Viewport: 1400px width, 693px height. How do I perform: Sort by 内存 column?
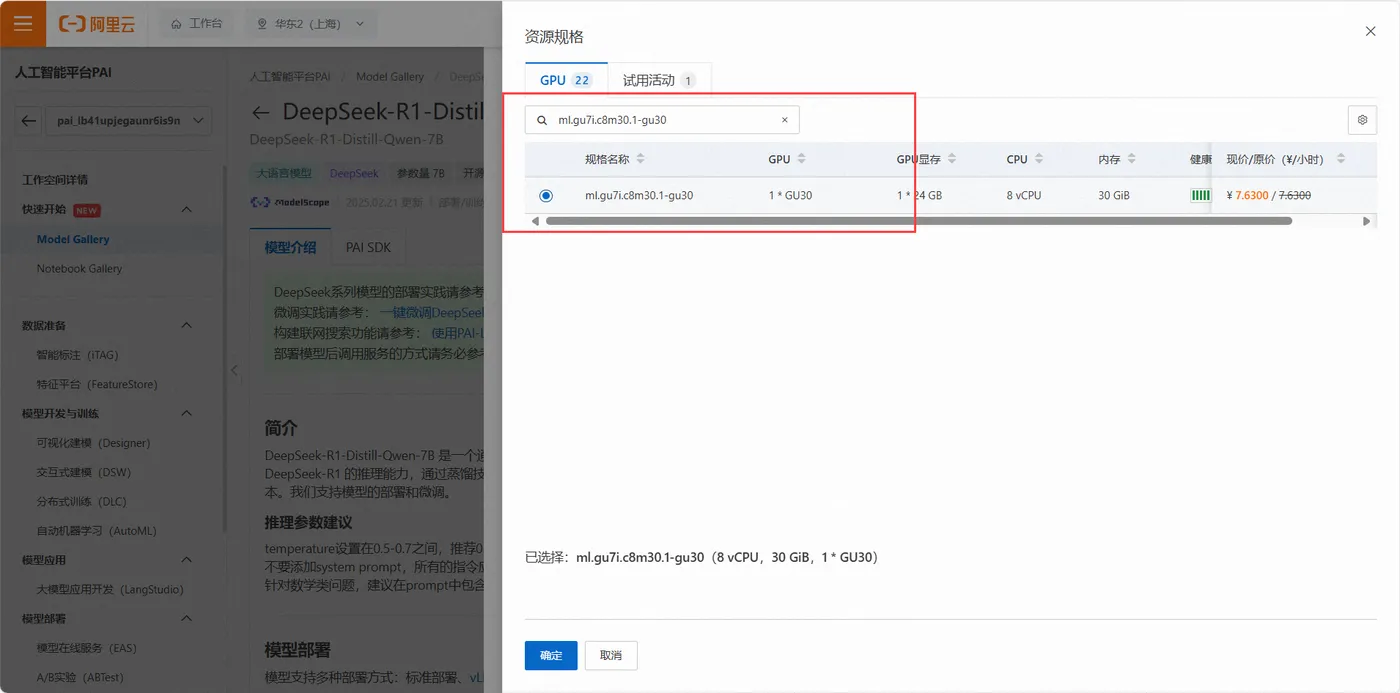(1131, 159)
